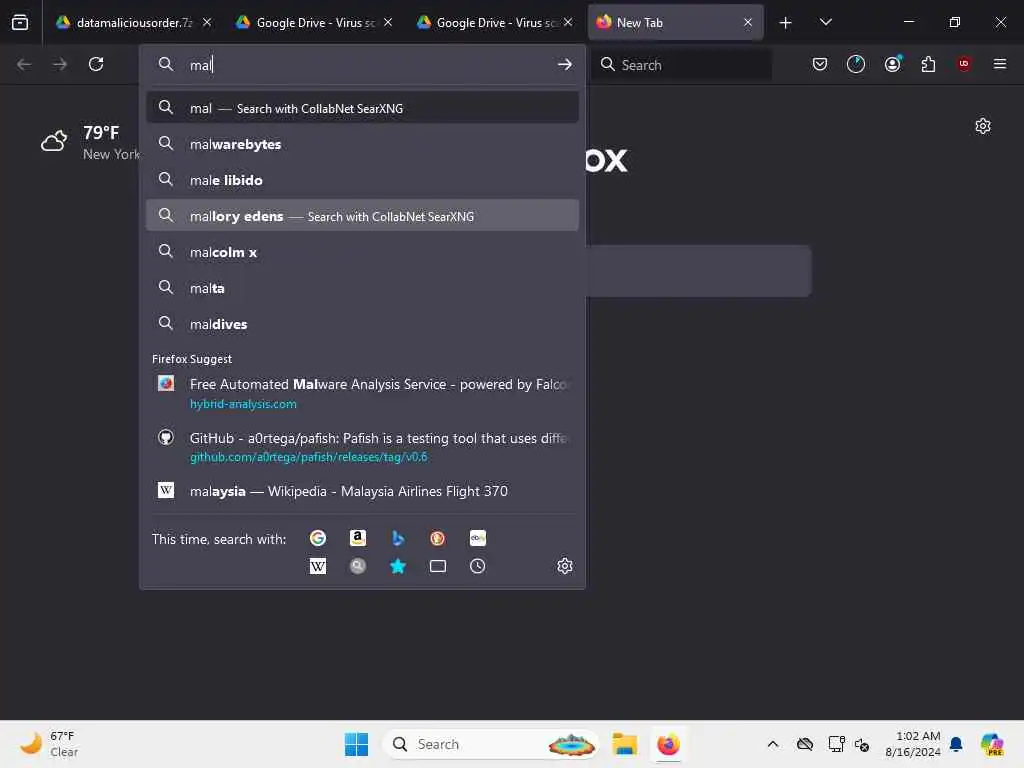Open the 79°F New York weather widget
The height and width of the screenshot is (768, 1024).
click(90, 142)
